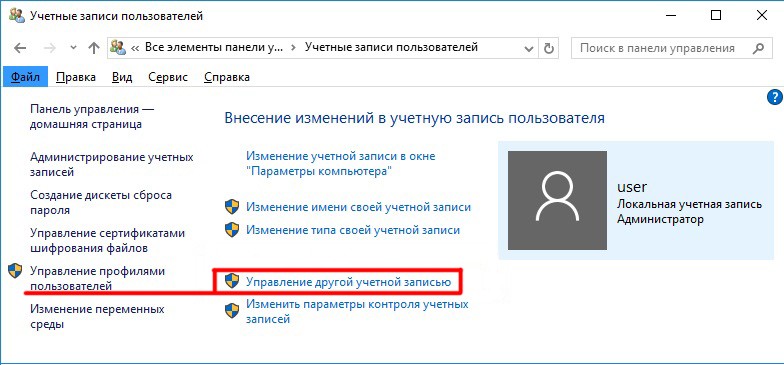Open the Справка menu
Viewport: 784px width, 365px height.
click(227, 77)
